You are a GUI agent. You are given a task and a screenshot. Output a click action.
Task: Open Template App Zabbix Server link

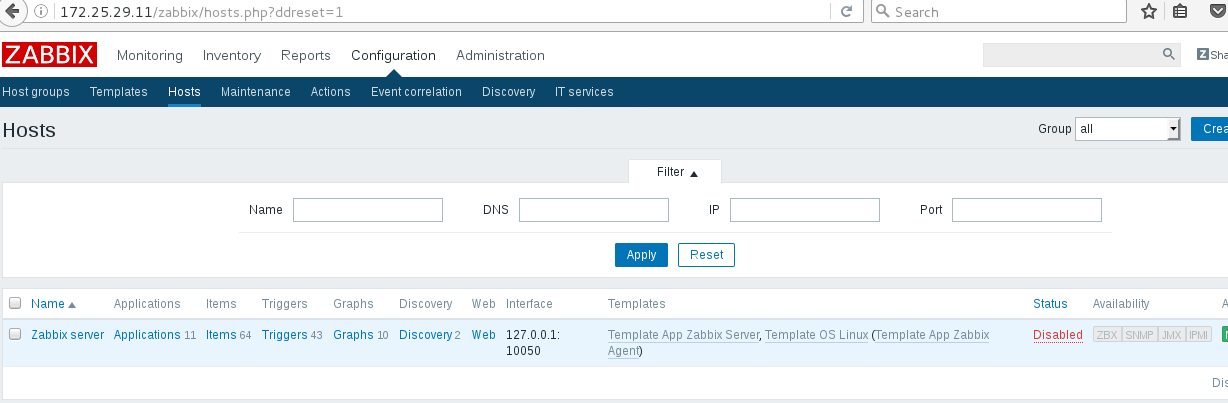click(x=683, y=335)
